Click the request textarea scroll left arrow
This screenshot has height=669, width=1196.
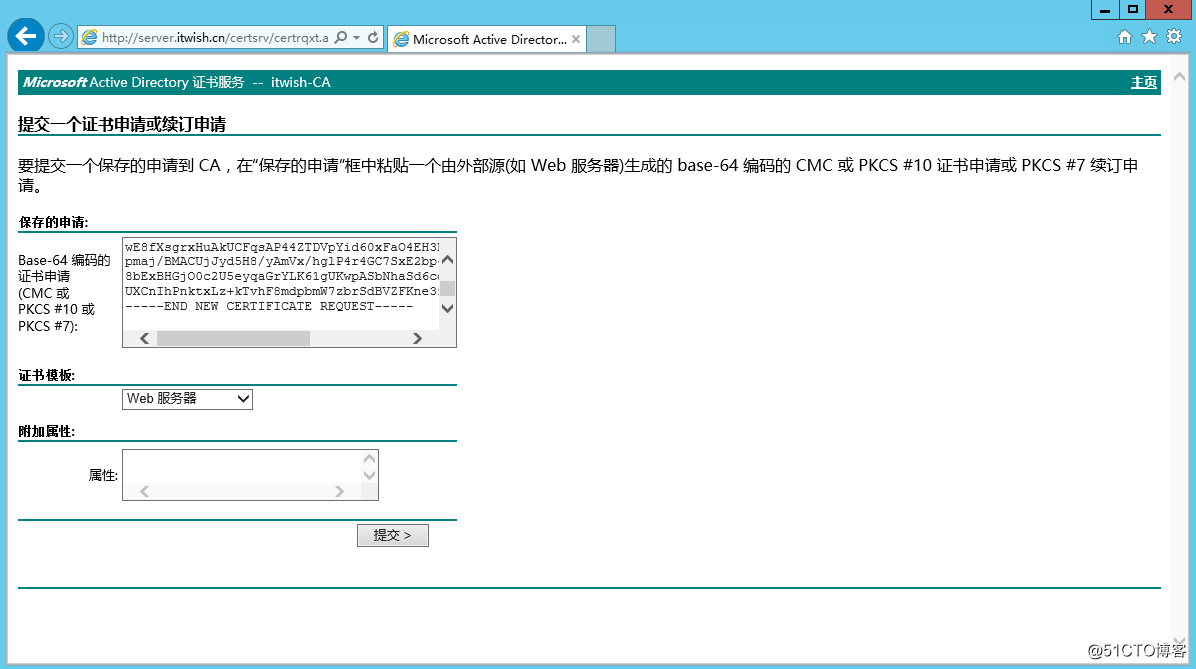pos(144,339)
